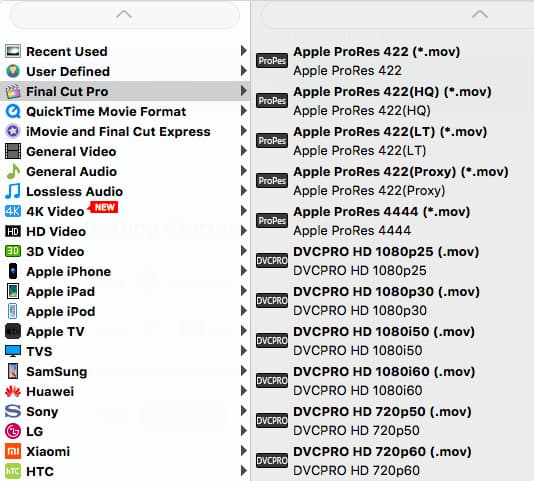Click the Xiaomi label

[x=48, y=451]
